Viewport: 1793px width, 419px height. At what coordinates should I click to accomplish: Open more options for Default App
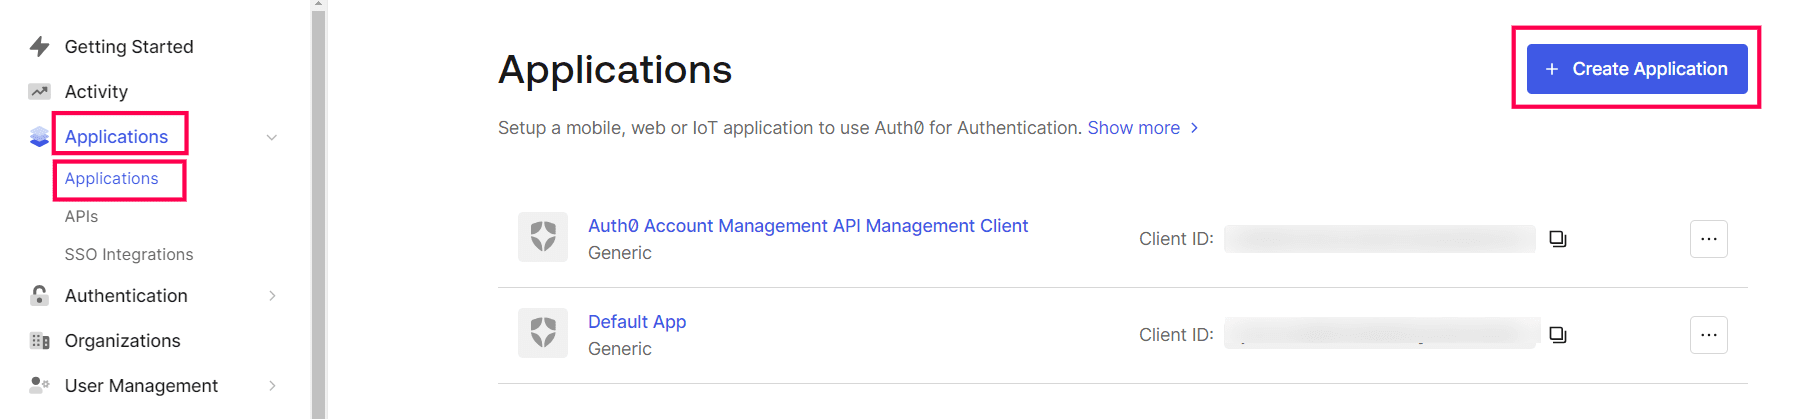(1708, 335)
